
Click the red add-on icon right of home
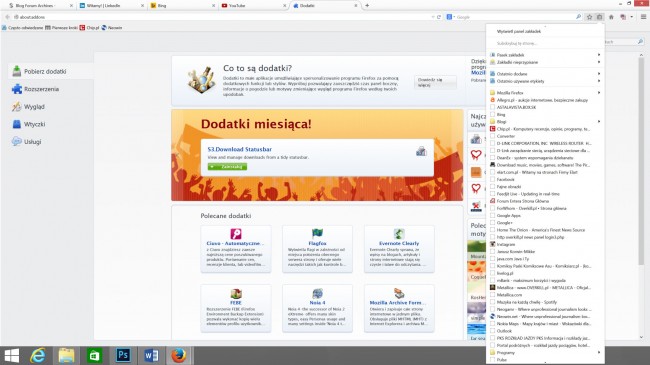[623, 17]
